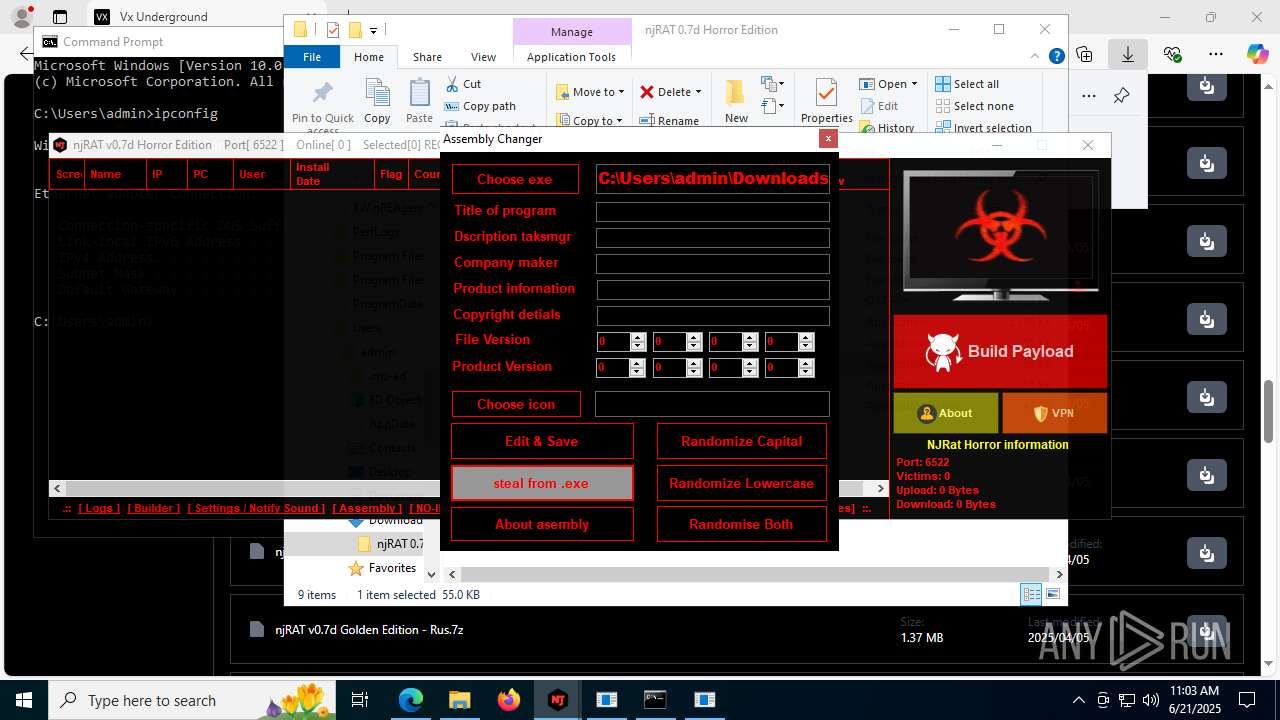Click the Manage contextual tab
This screenshot has width=1280, height=720.
point(571,32)
